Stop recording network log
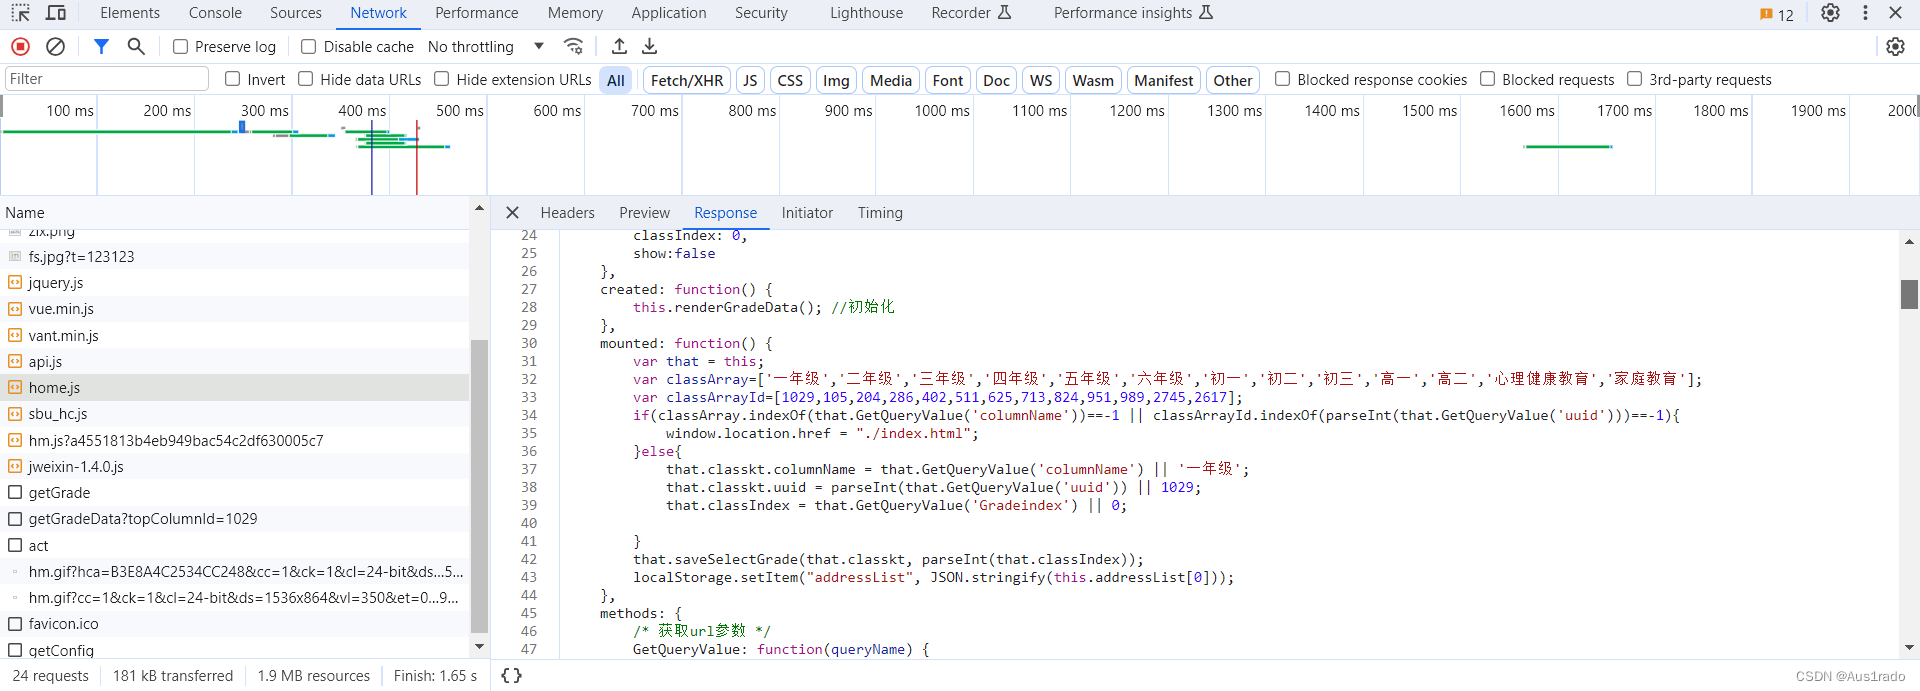Image resolution: width=1920 pixels, height=691 pixels. 20,46
